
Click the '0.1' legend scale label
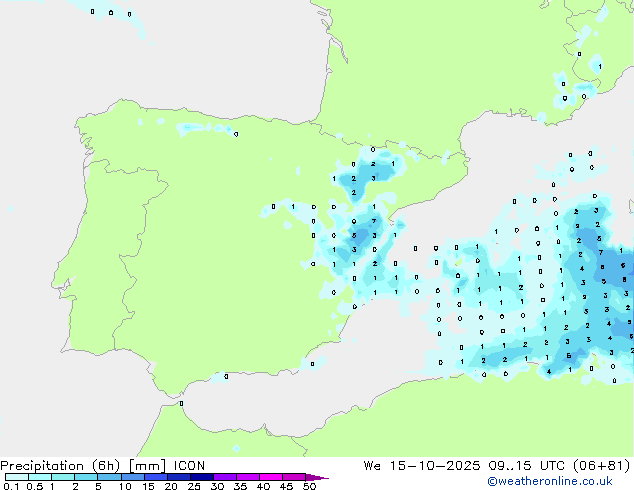point(9,486)
